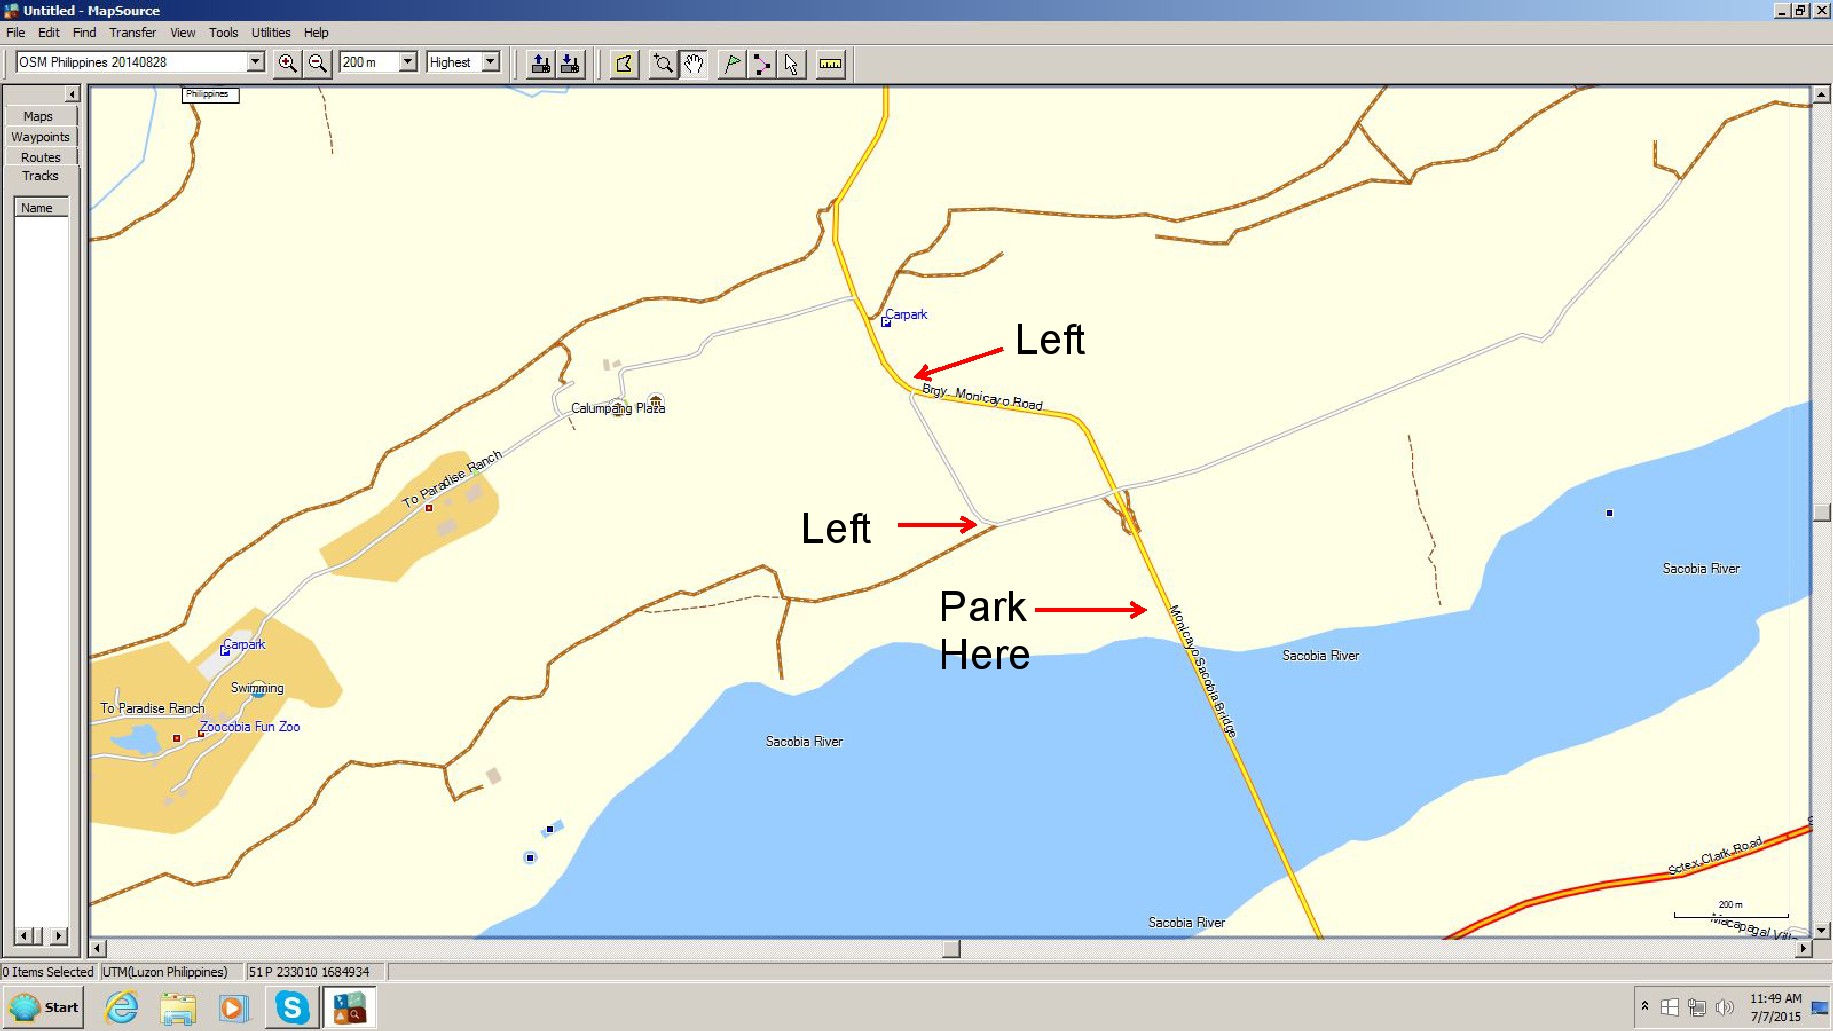
Task: Select the Route tool
Action: 761,64
